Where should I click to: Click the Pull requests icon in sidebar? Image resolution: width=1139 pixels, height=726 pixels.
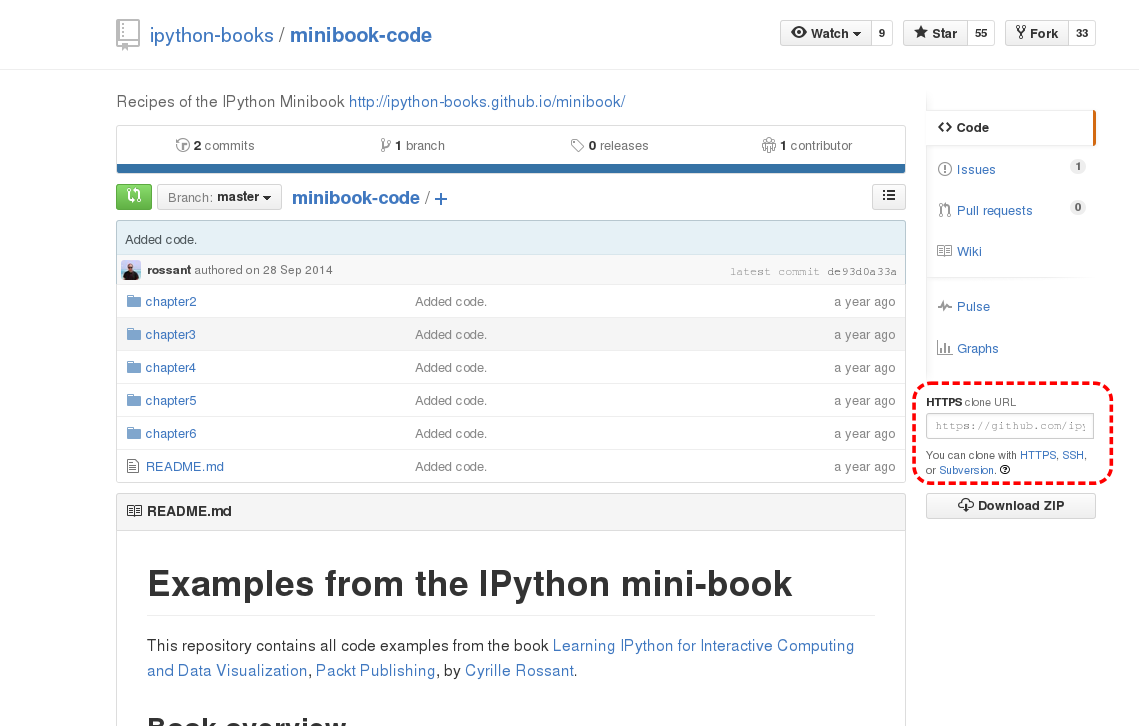(944, 210)
